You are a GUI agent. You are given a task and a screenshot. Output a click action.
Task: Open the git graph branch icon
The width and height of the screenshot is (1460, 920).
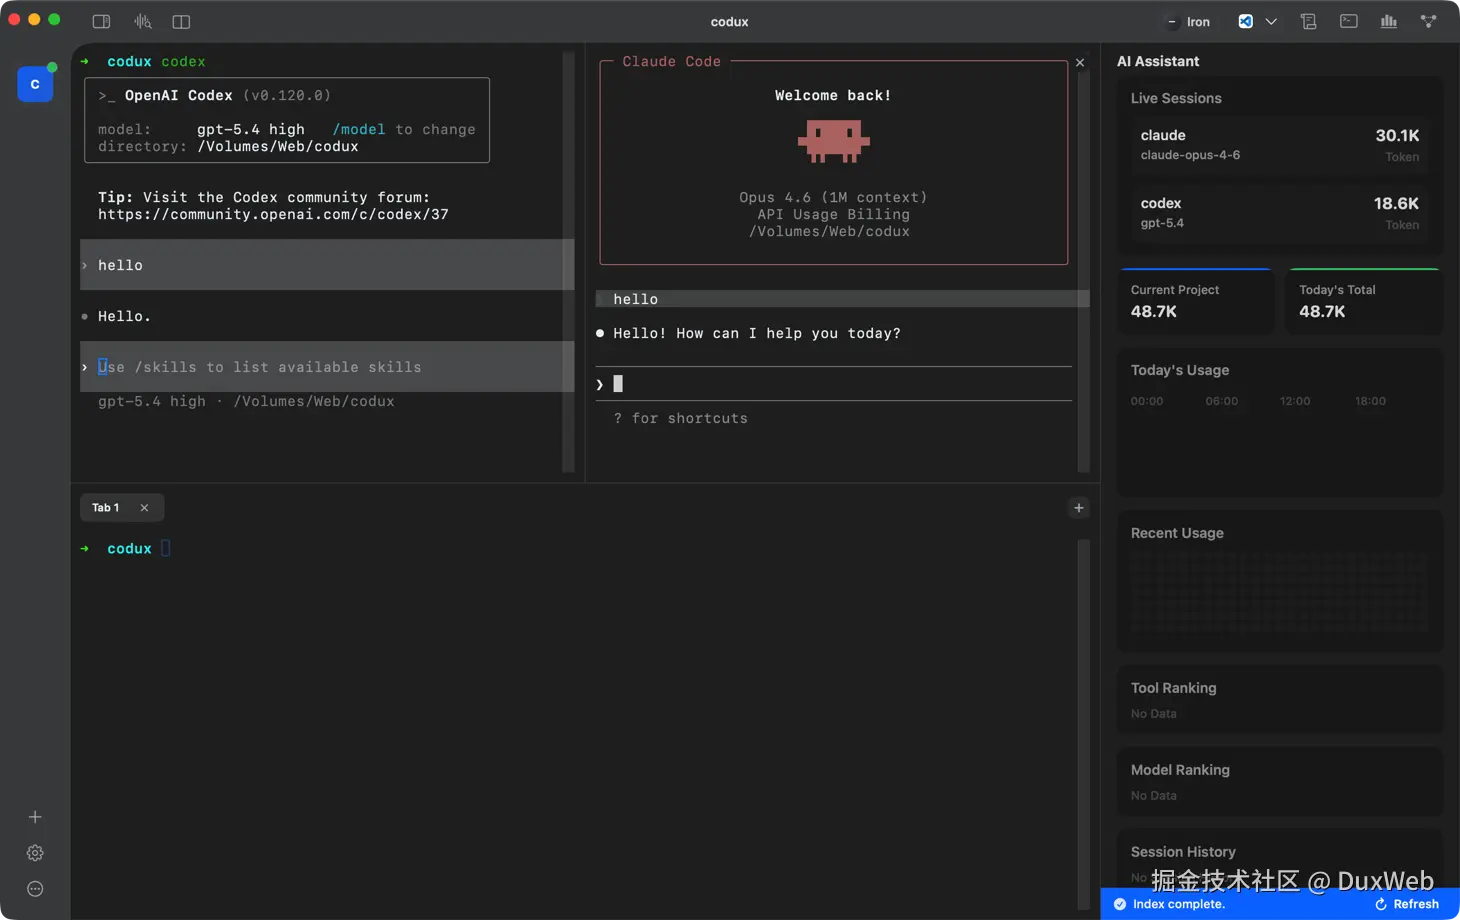[1429, 21]
